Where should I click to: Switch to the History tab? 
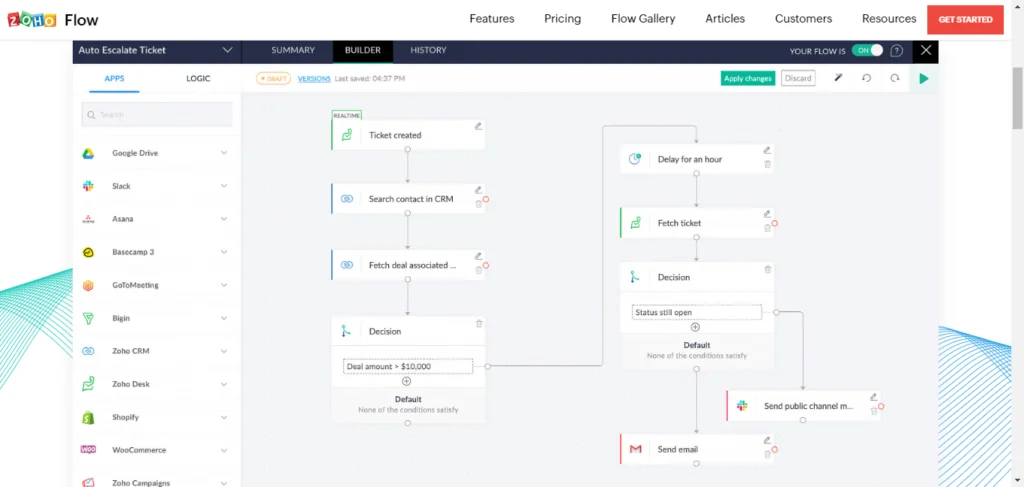point(428,50)
